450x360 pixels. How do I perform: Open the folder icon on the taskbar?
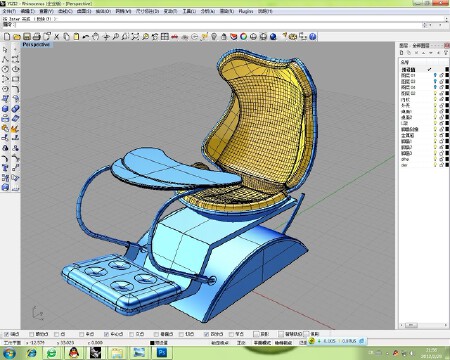pyautogui.click(x=117, y=353)
